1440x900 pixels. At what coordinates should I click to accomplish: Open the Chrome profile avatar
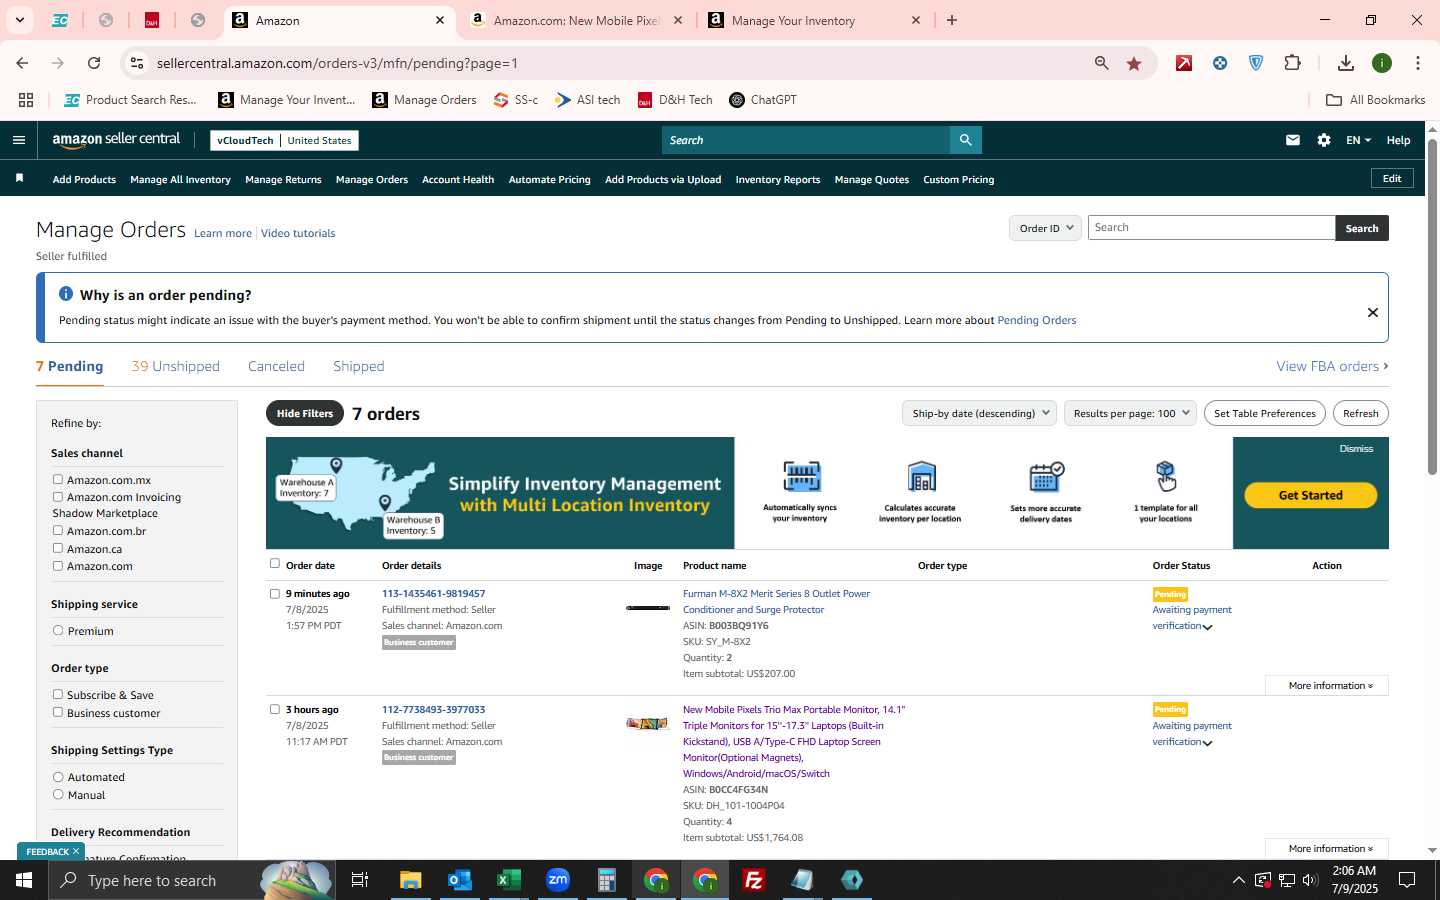1382,63
